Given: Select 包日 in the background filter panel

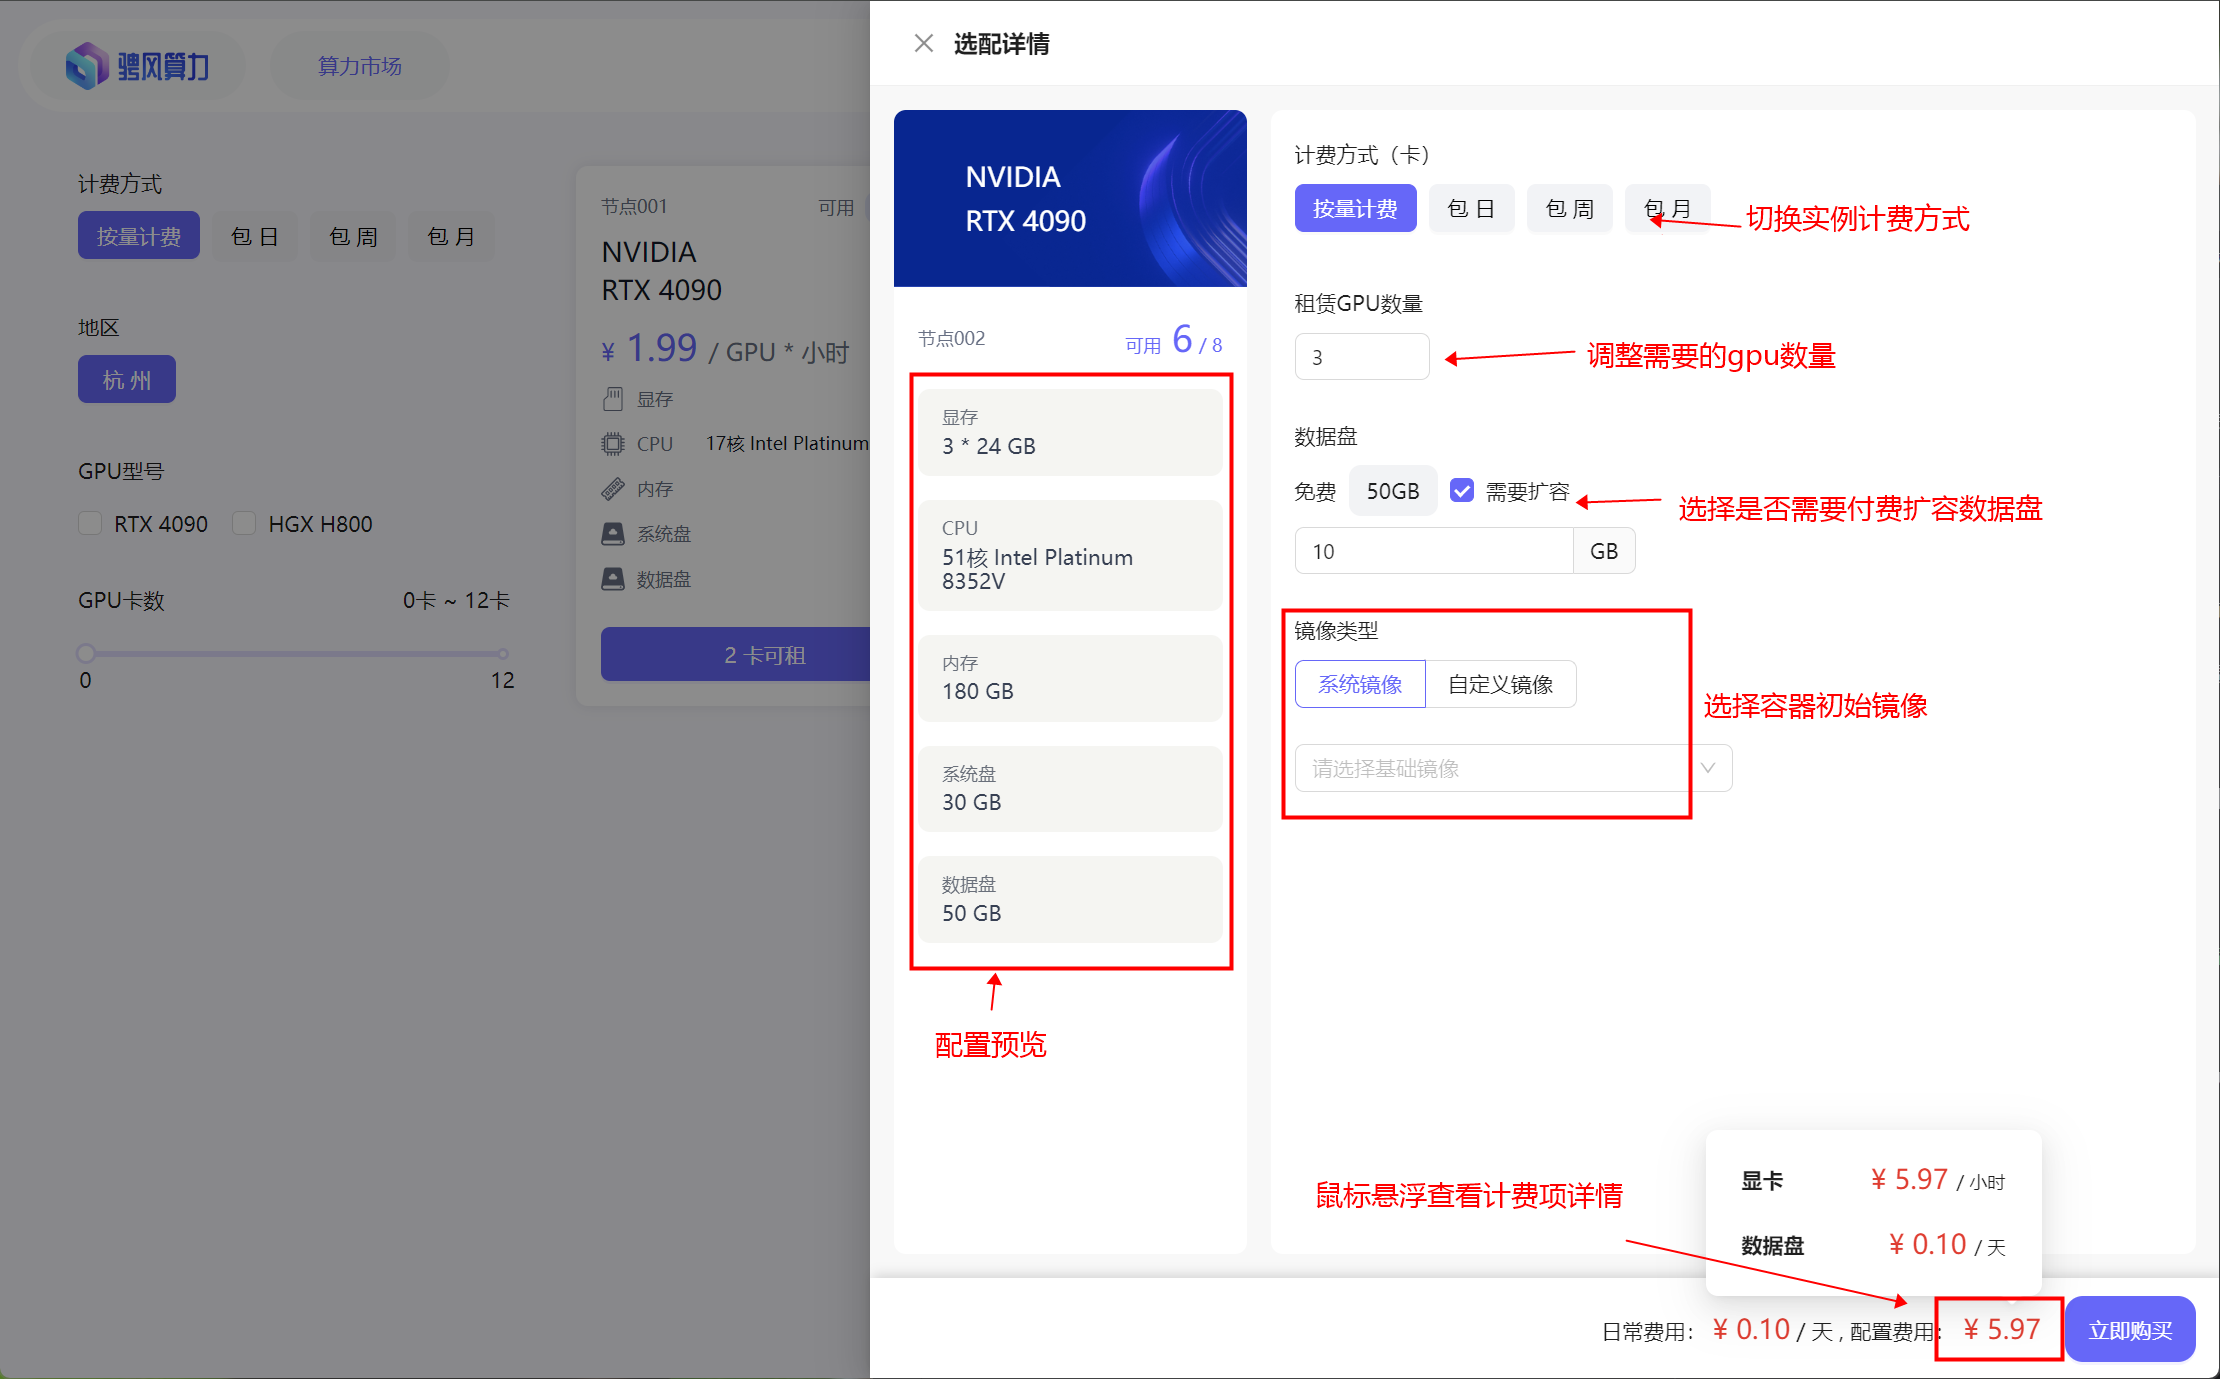Looking at the screenshot, I should tap(254, 236).
